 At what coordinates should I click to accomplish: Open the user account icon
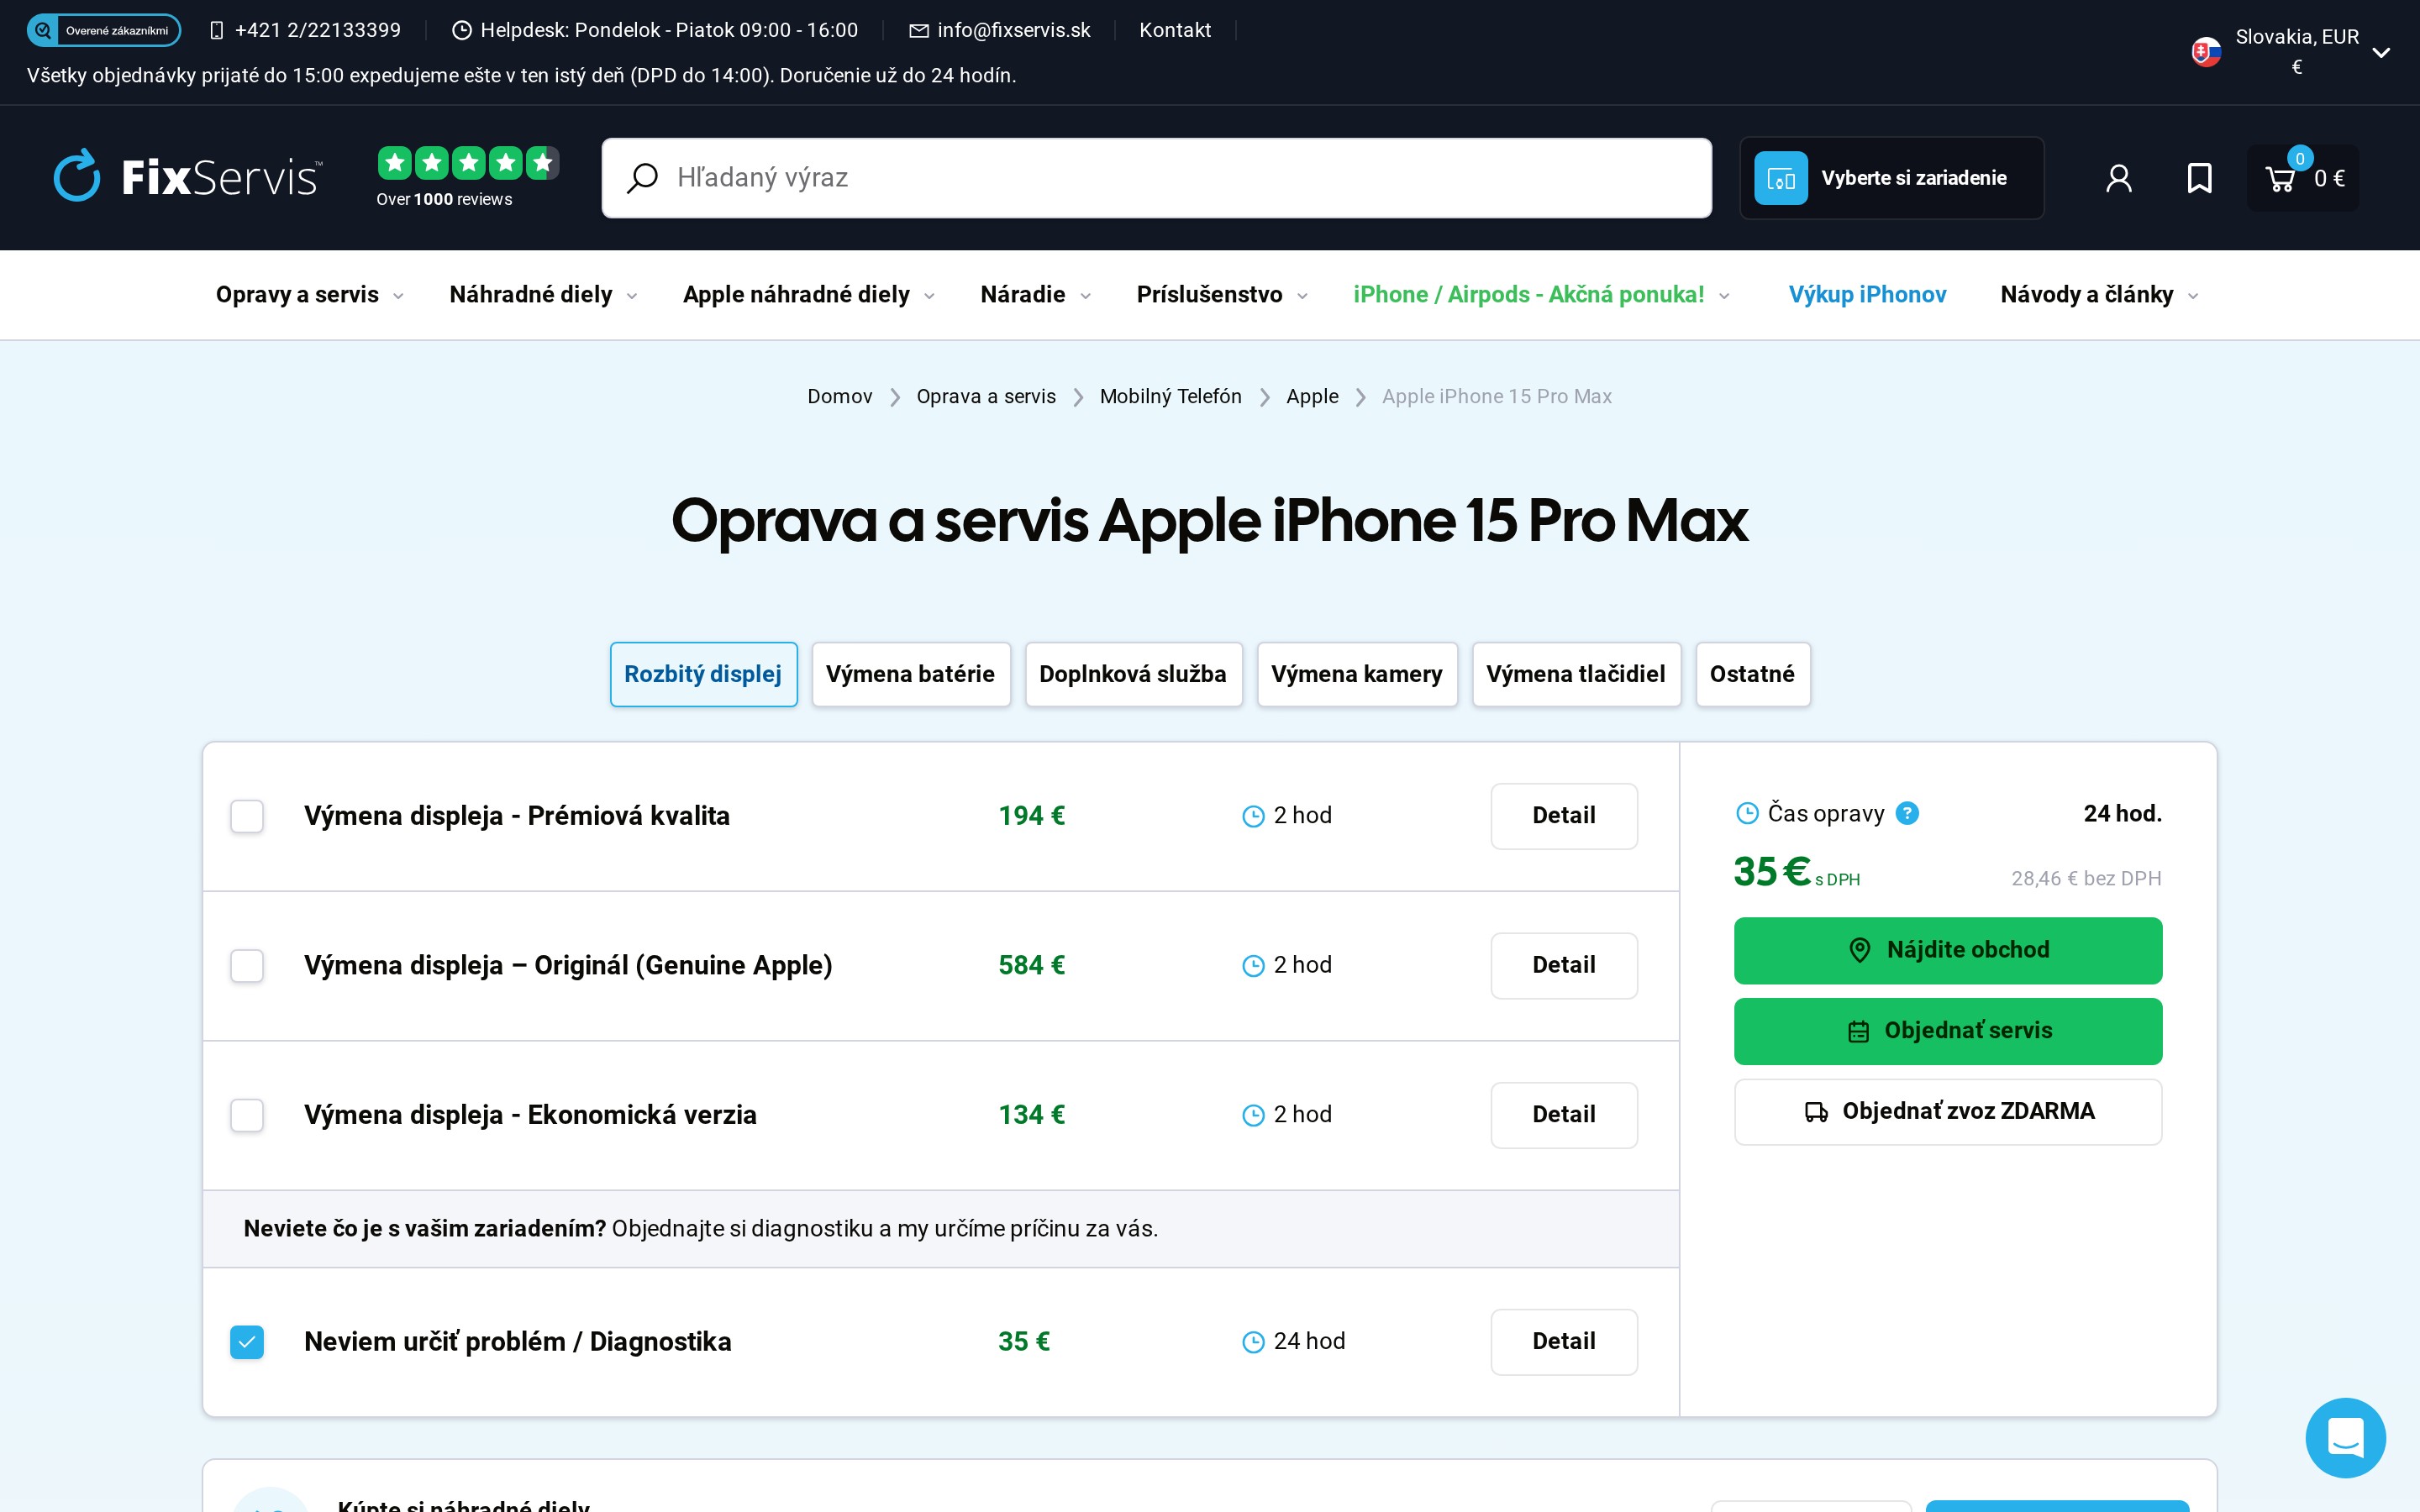click(x=2118, y=178)
